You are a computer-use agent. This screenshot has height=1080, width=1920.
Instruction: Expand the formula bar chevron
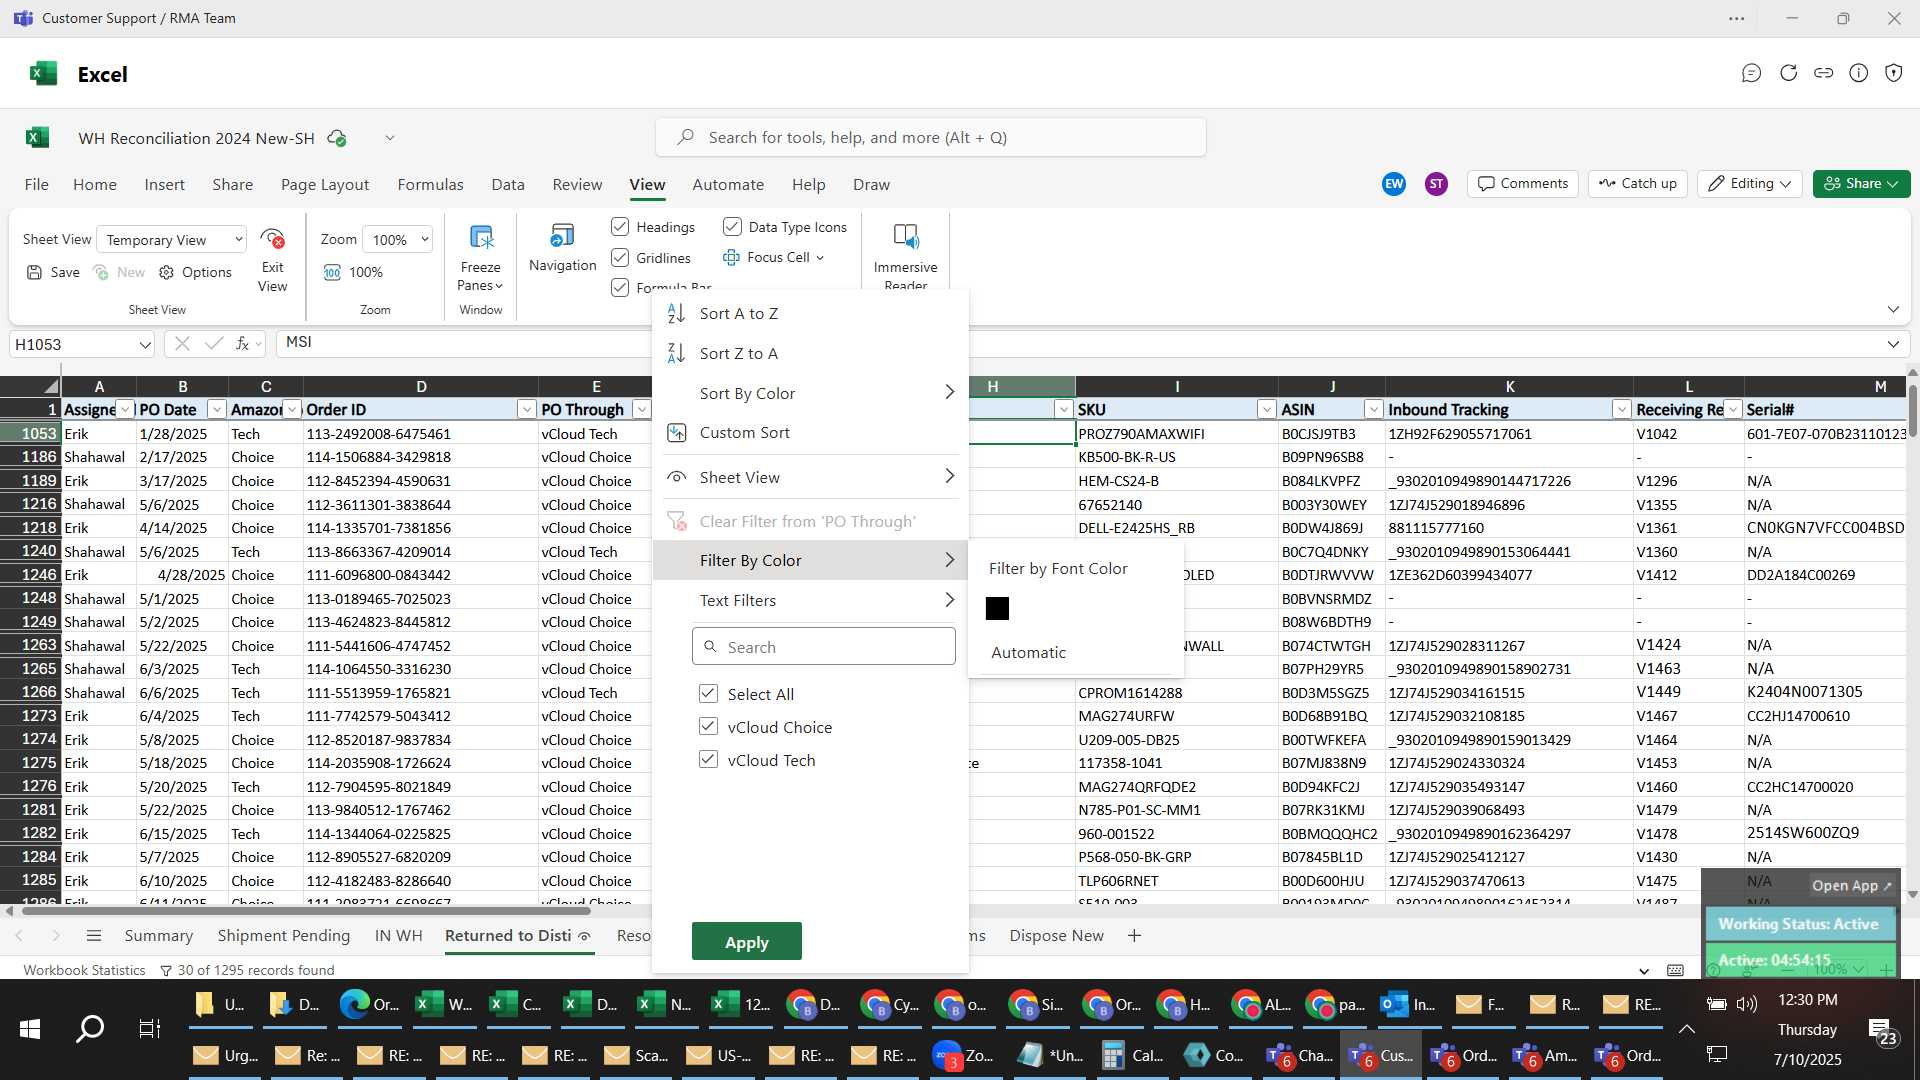click(1893, 344)
